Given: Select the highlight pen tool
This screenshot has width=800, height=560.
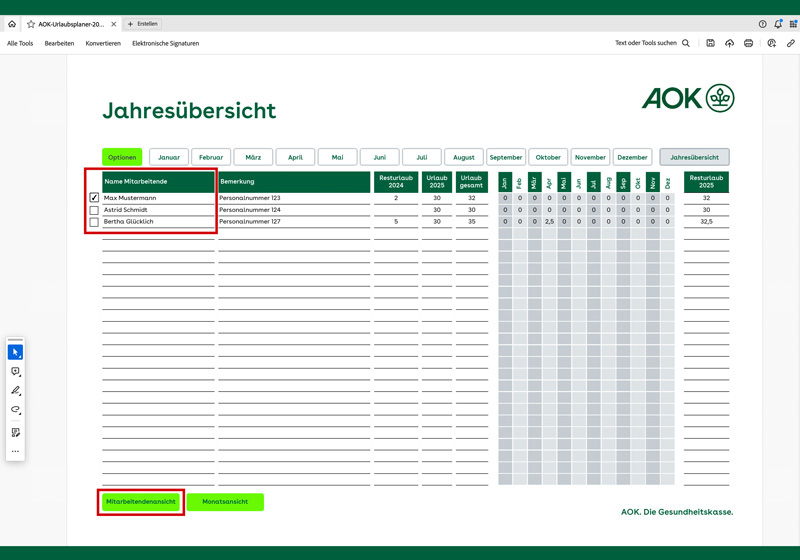Looking at the screenshot, I should coord(15,391).
